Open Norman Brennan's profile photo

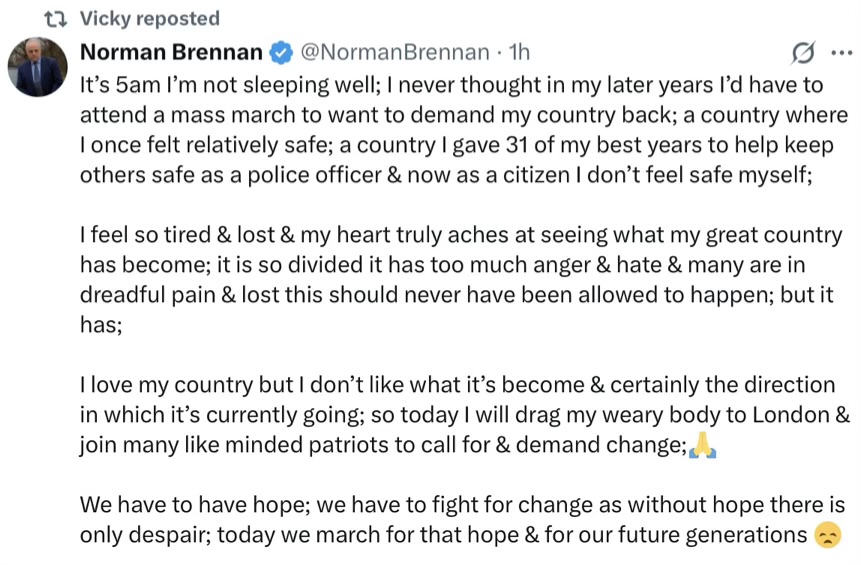tap(37, 67)
